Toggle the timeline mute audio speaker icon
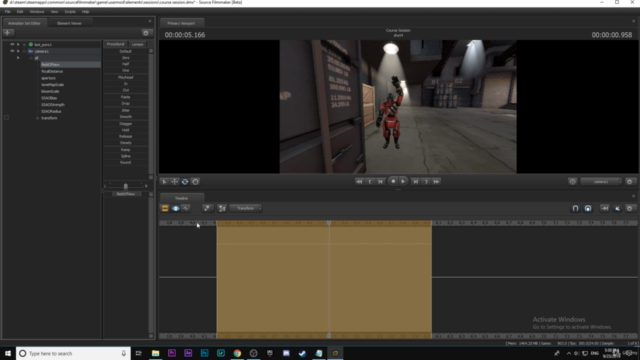 click(x=617, y=209)
